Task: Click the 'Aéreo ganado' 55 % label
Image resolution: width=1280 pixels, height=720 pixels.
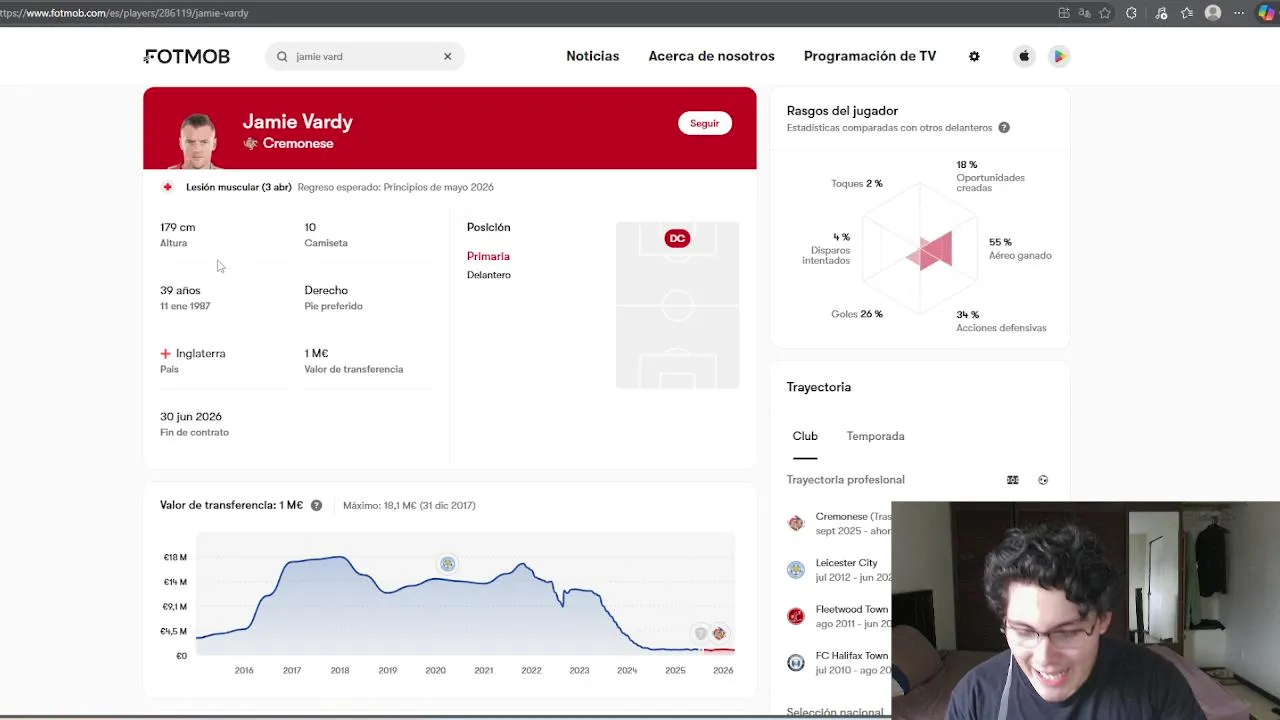Action: point(1020,249)
